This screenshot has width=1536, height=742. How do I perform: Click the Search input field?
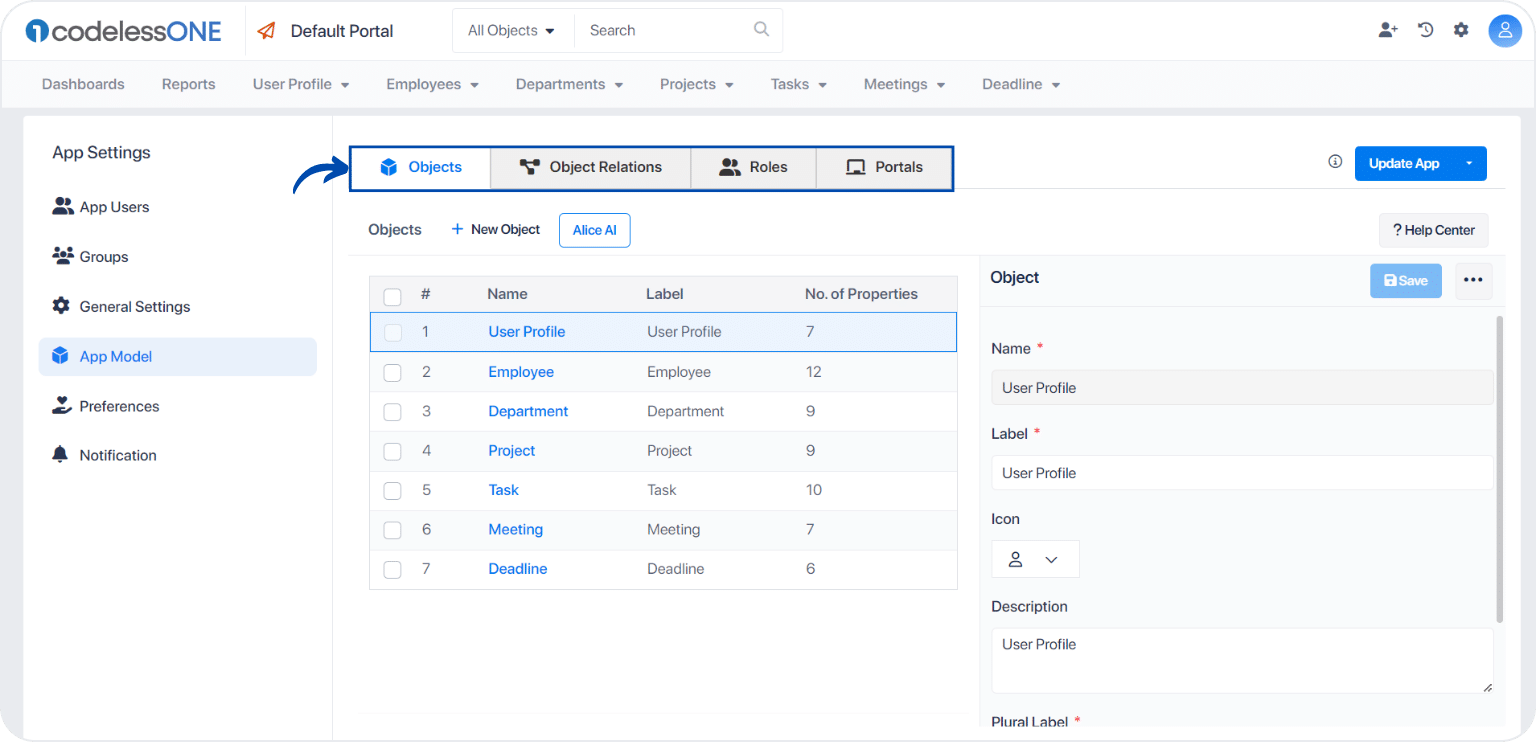tap(665, 31)
